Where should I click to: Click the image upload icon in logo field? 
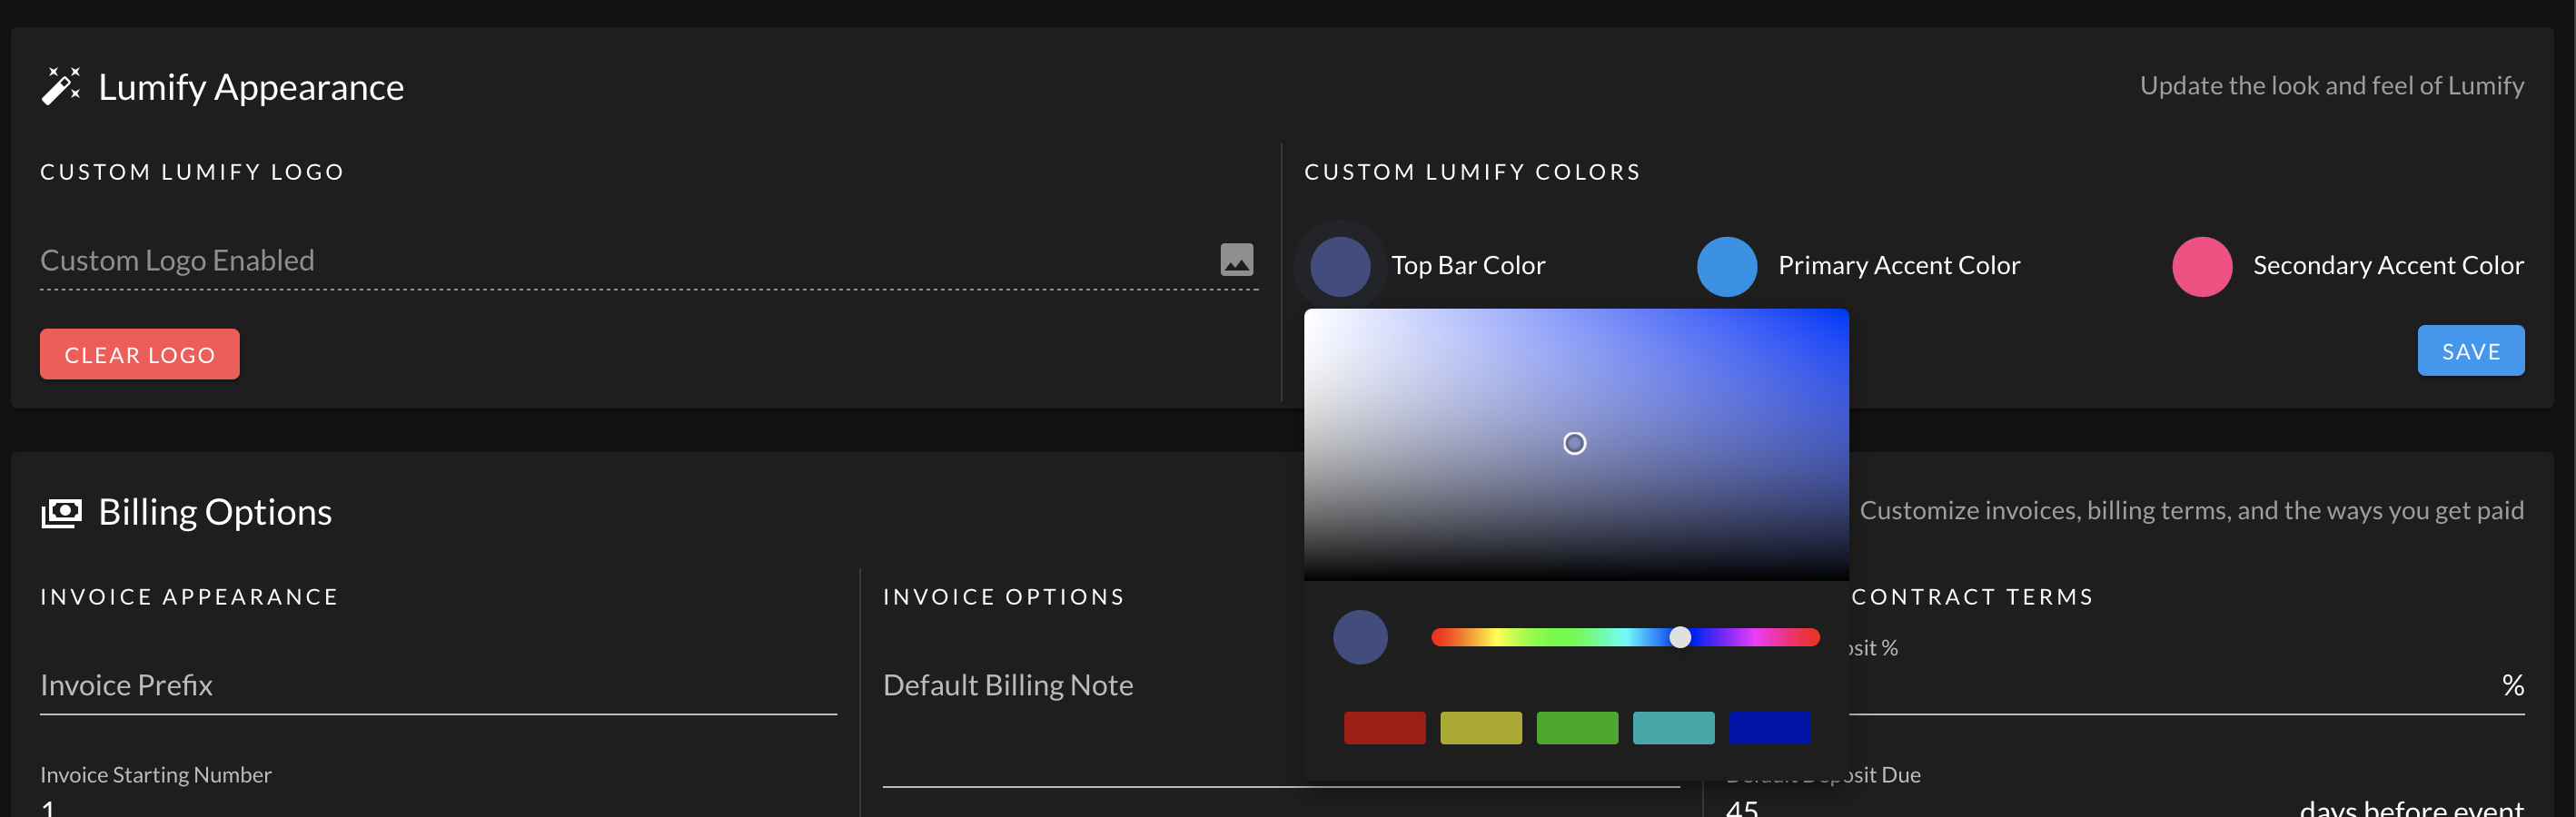coord(1236,260)
